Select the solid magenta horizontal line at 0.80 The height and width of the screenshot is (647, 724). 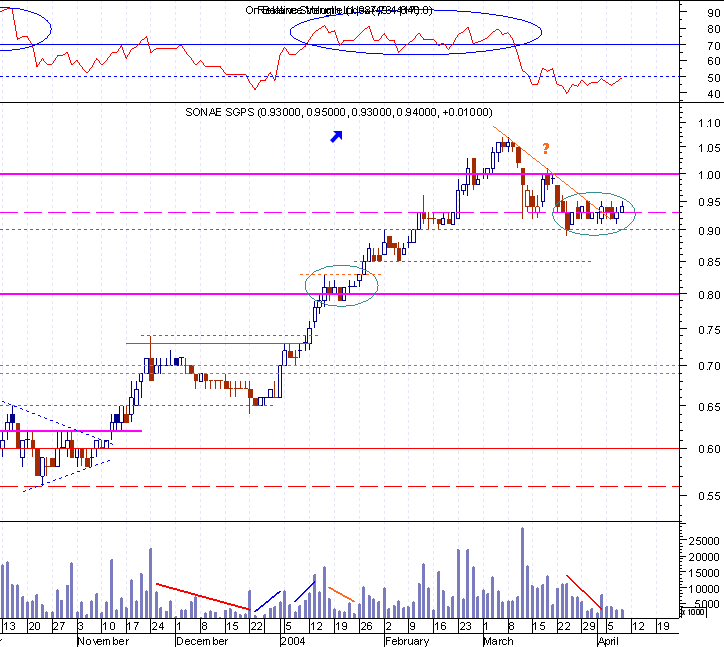339,294
